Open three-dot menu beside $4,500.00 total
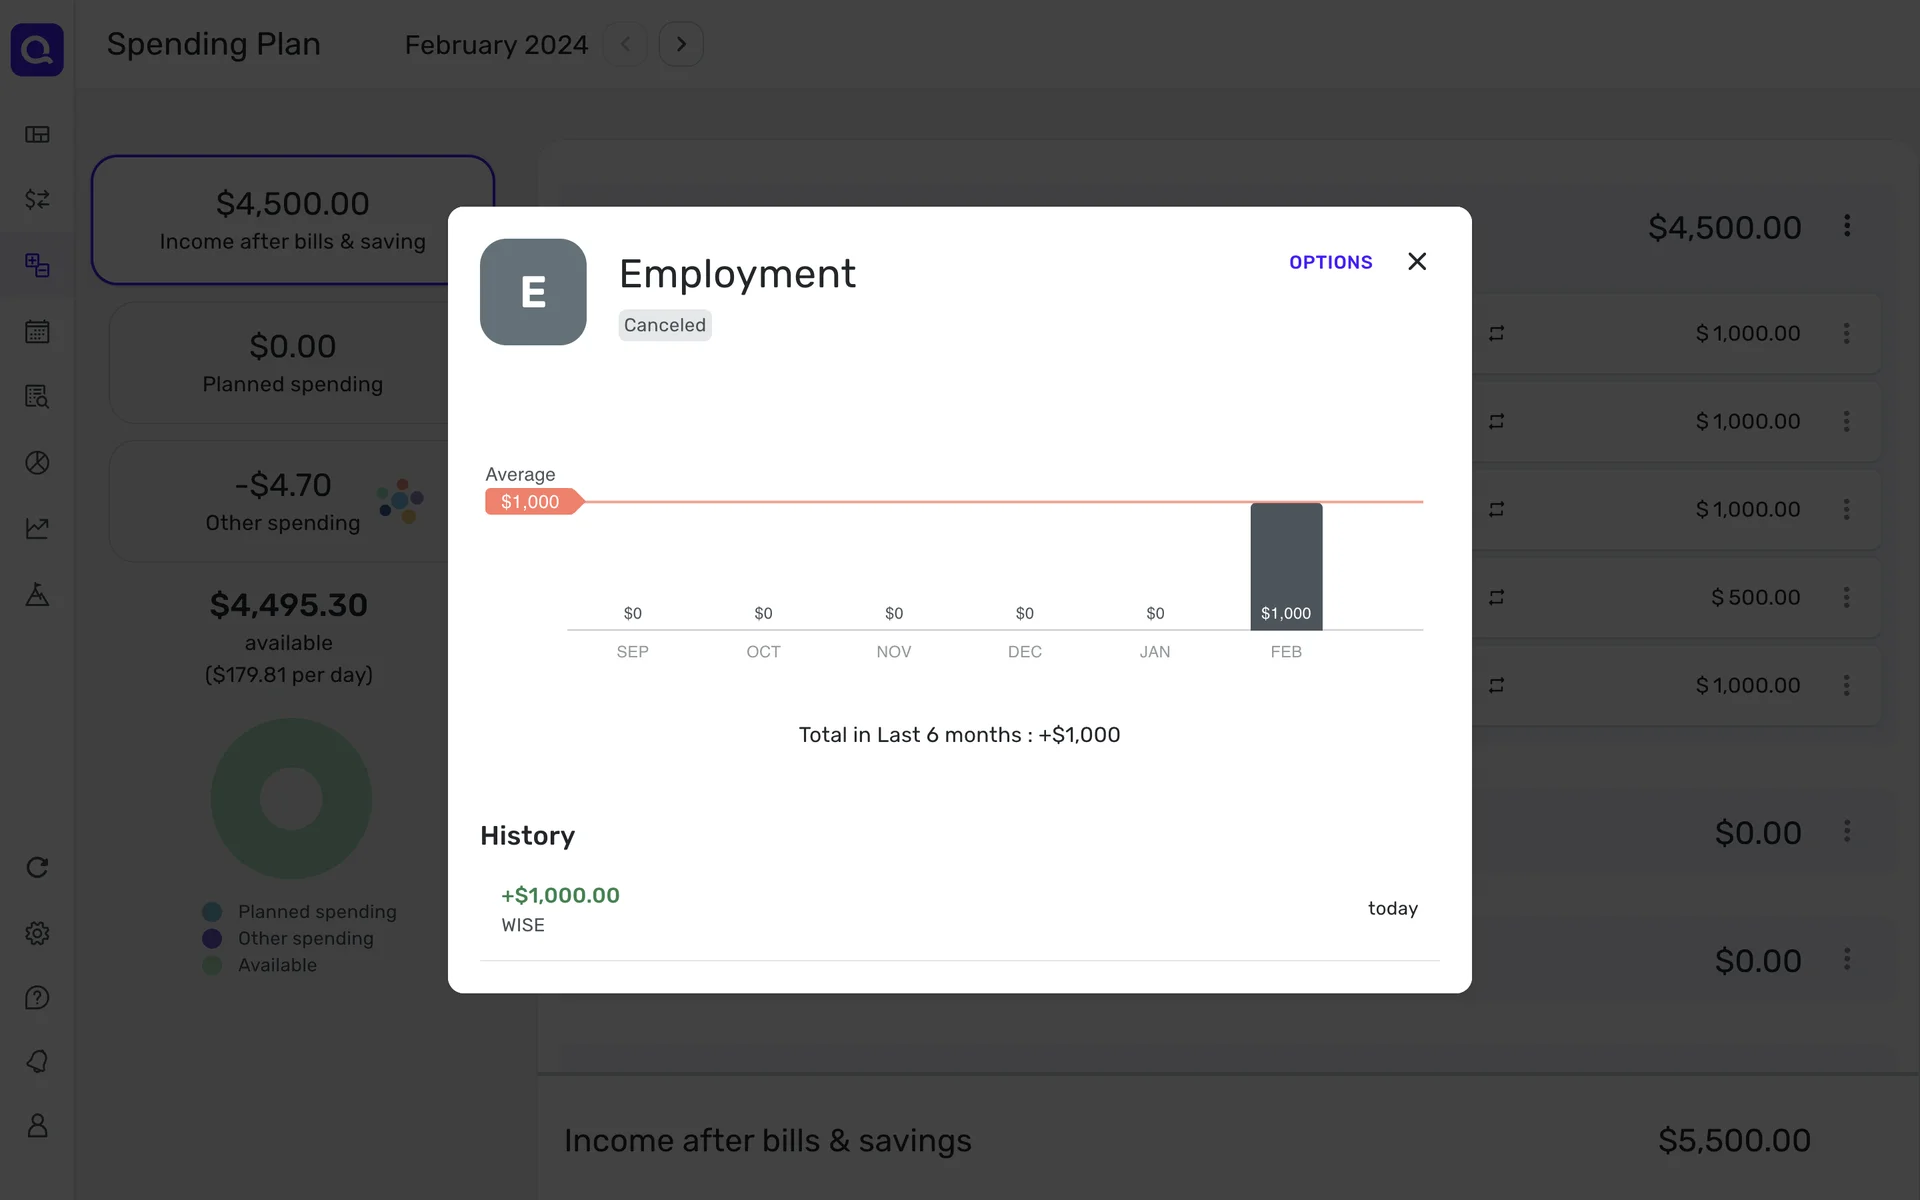The width and height of the screenshot is (1920, 1200). [1847, 226]
